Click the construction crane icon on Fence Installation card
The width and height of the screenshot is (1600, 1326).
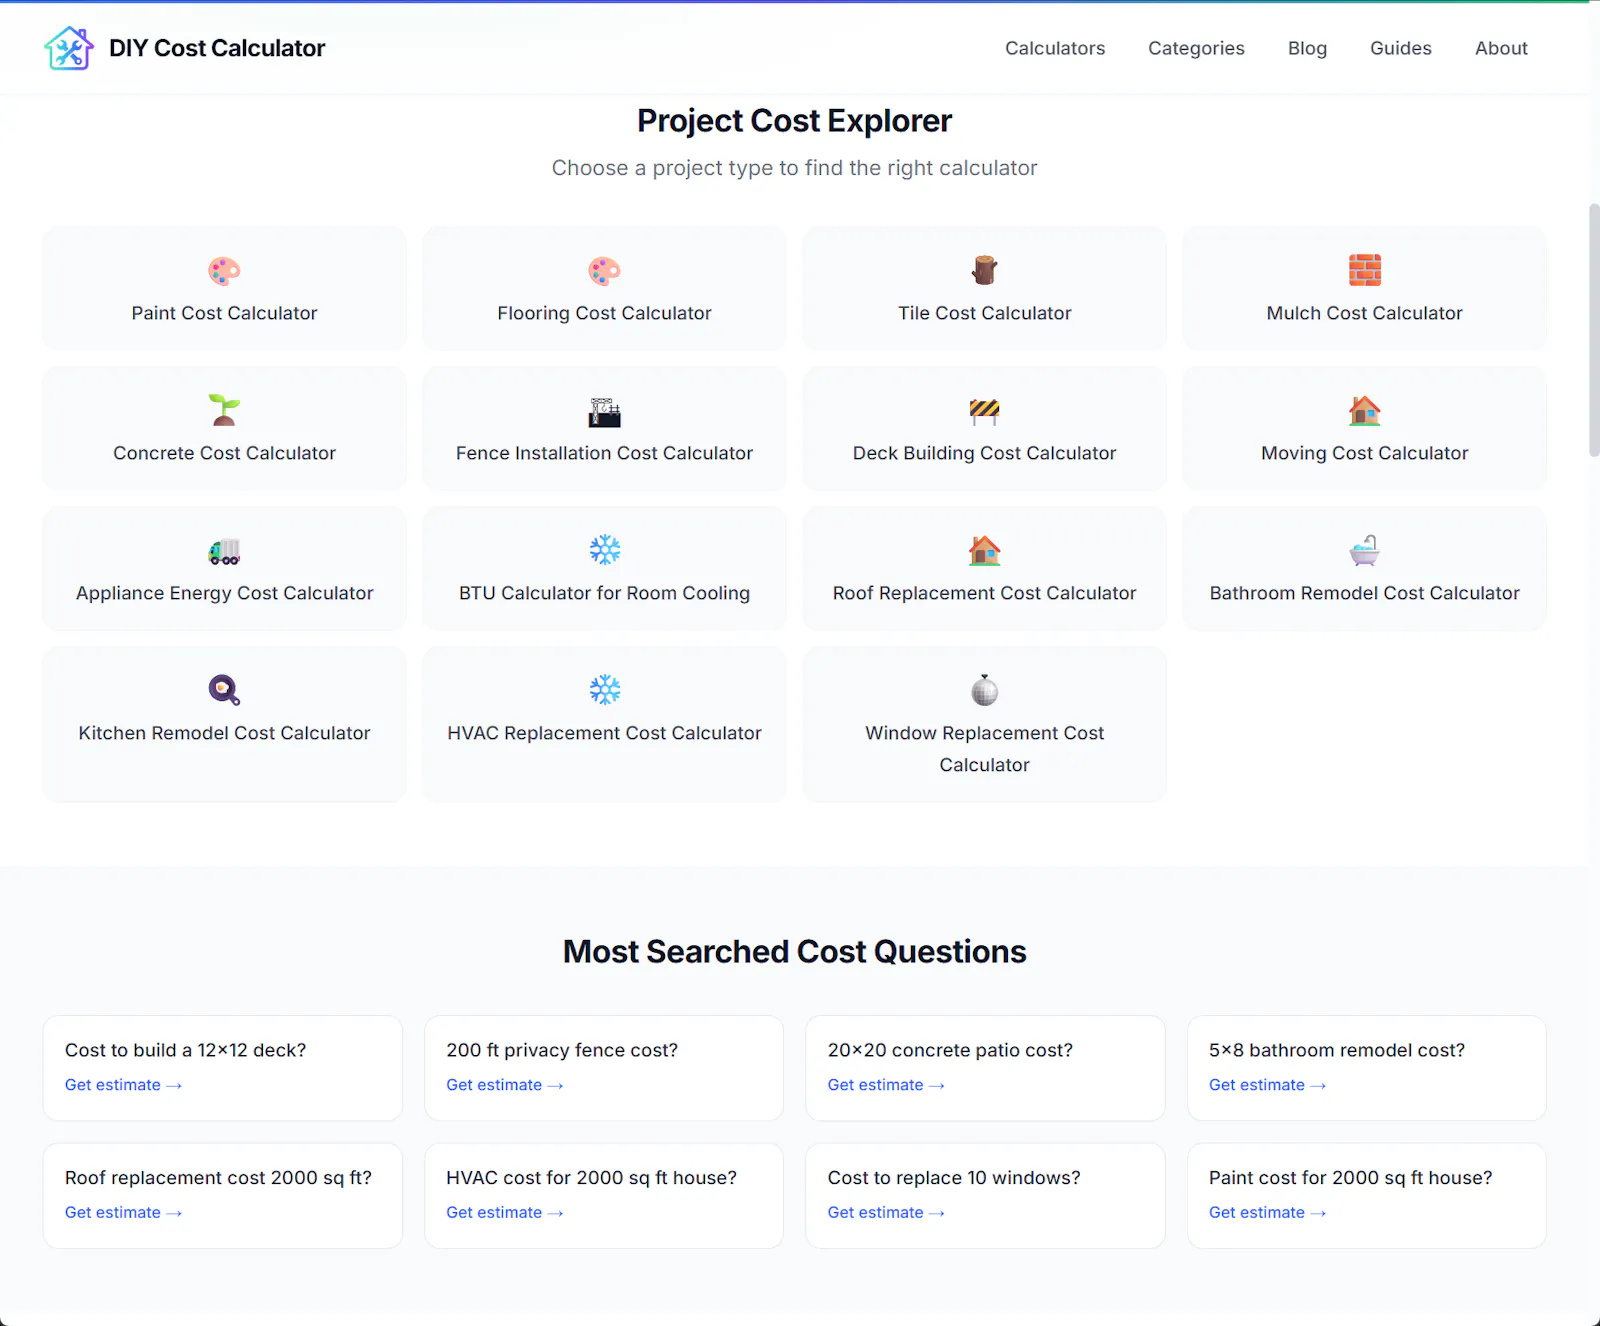[604, 411]
